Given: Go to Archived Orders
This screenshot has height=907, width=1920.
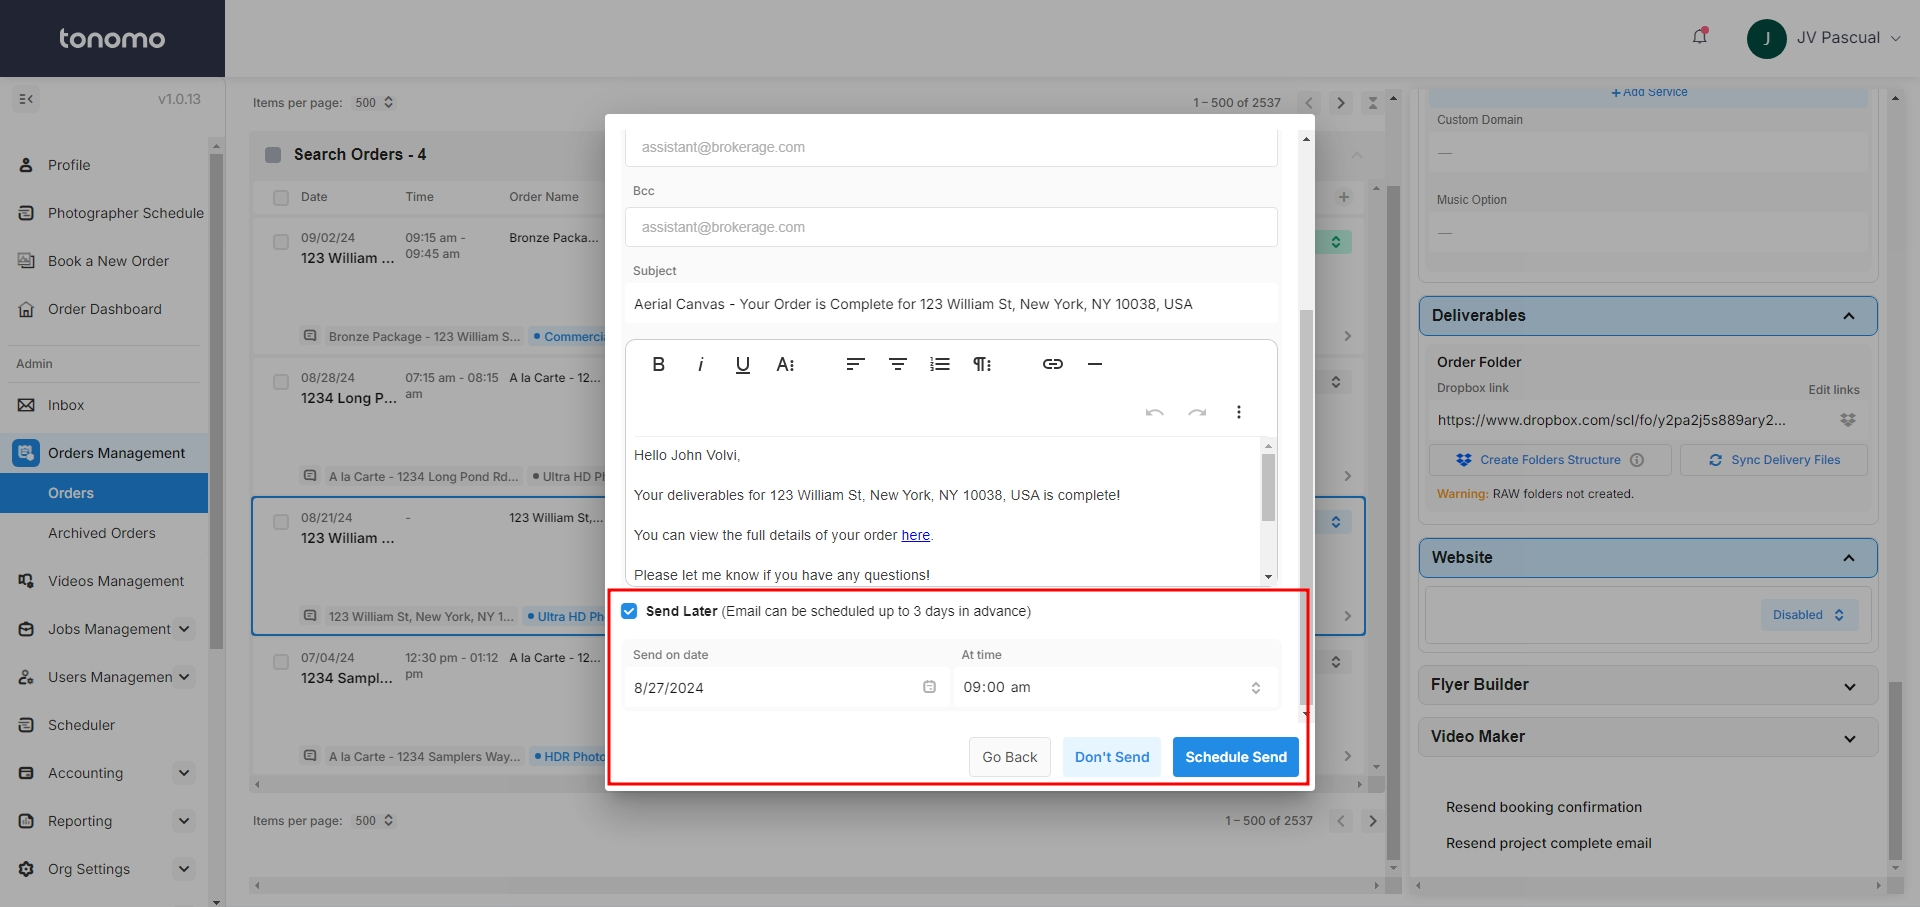Looking at the screenshot, I should [x=102, y=533].
